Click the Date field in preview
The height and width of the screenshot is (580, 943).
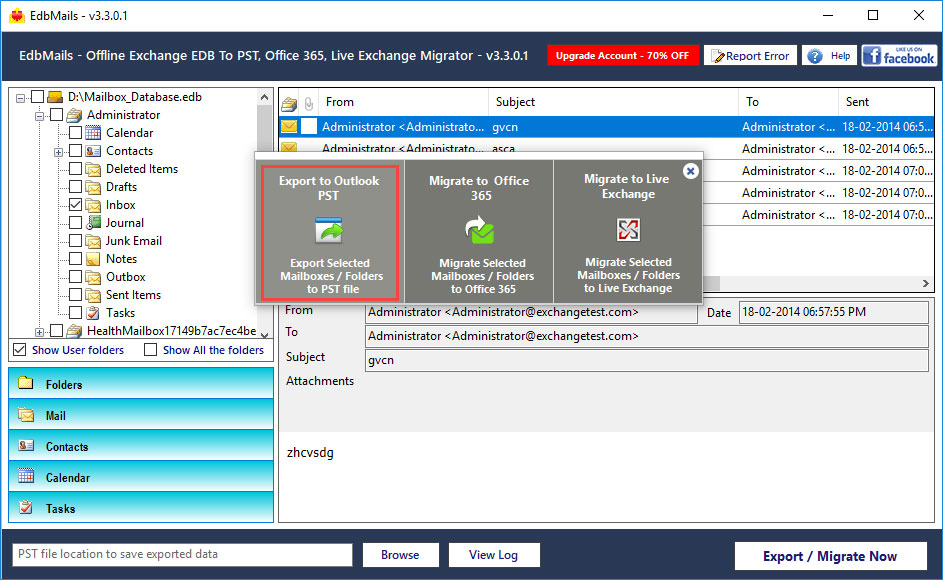(834, 312)
